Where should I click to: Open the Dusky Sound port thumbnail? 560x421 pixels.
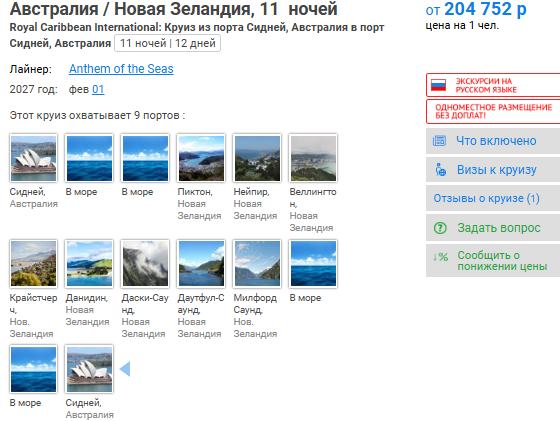pos(145,264)
